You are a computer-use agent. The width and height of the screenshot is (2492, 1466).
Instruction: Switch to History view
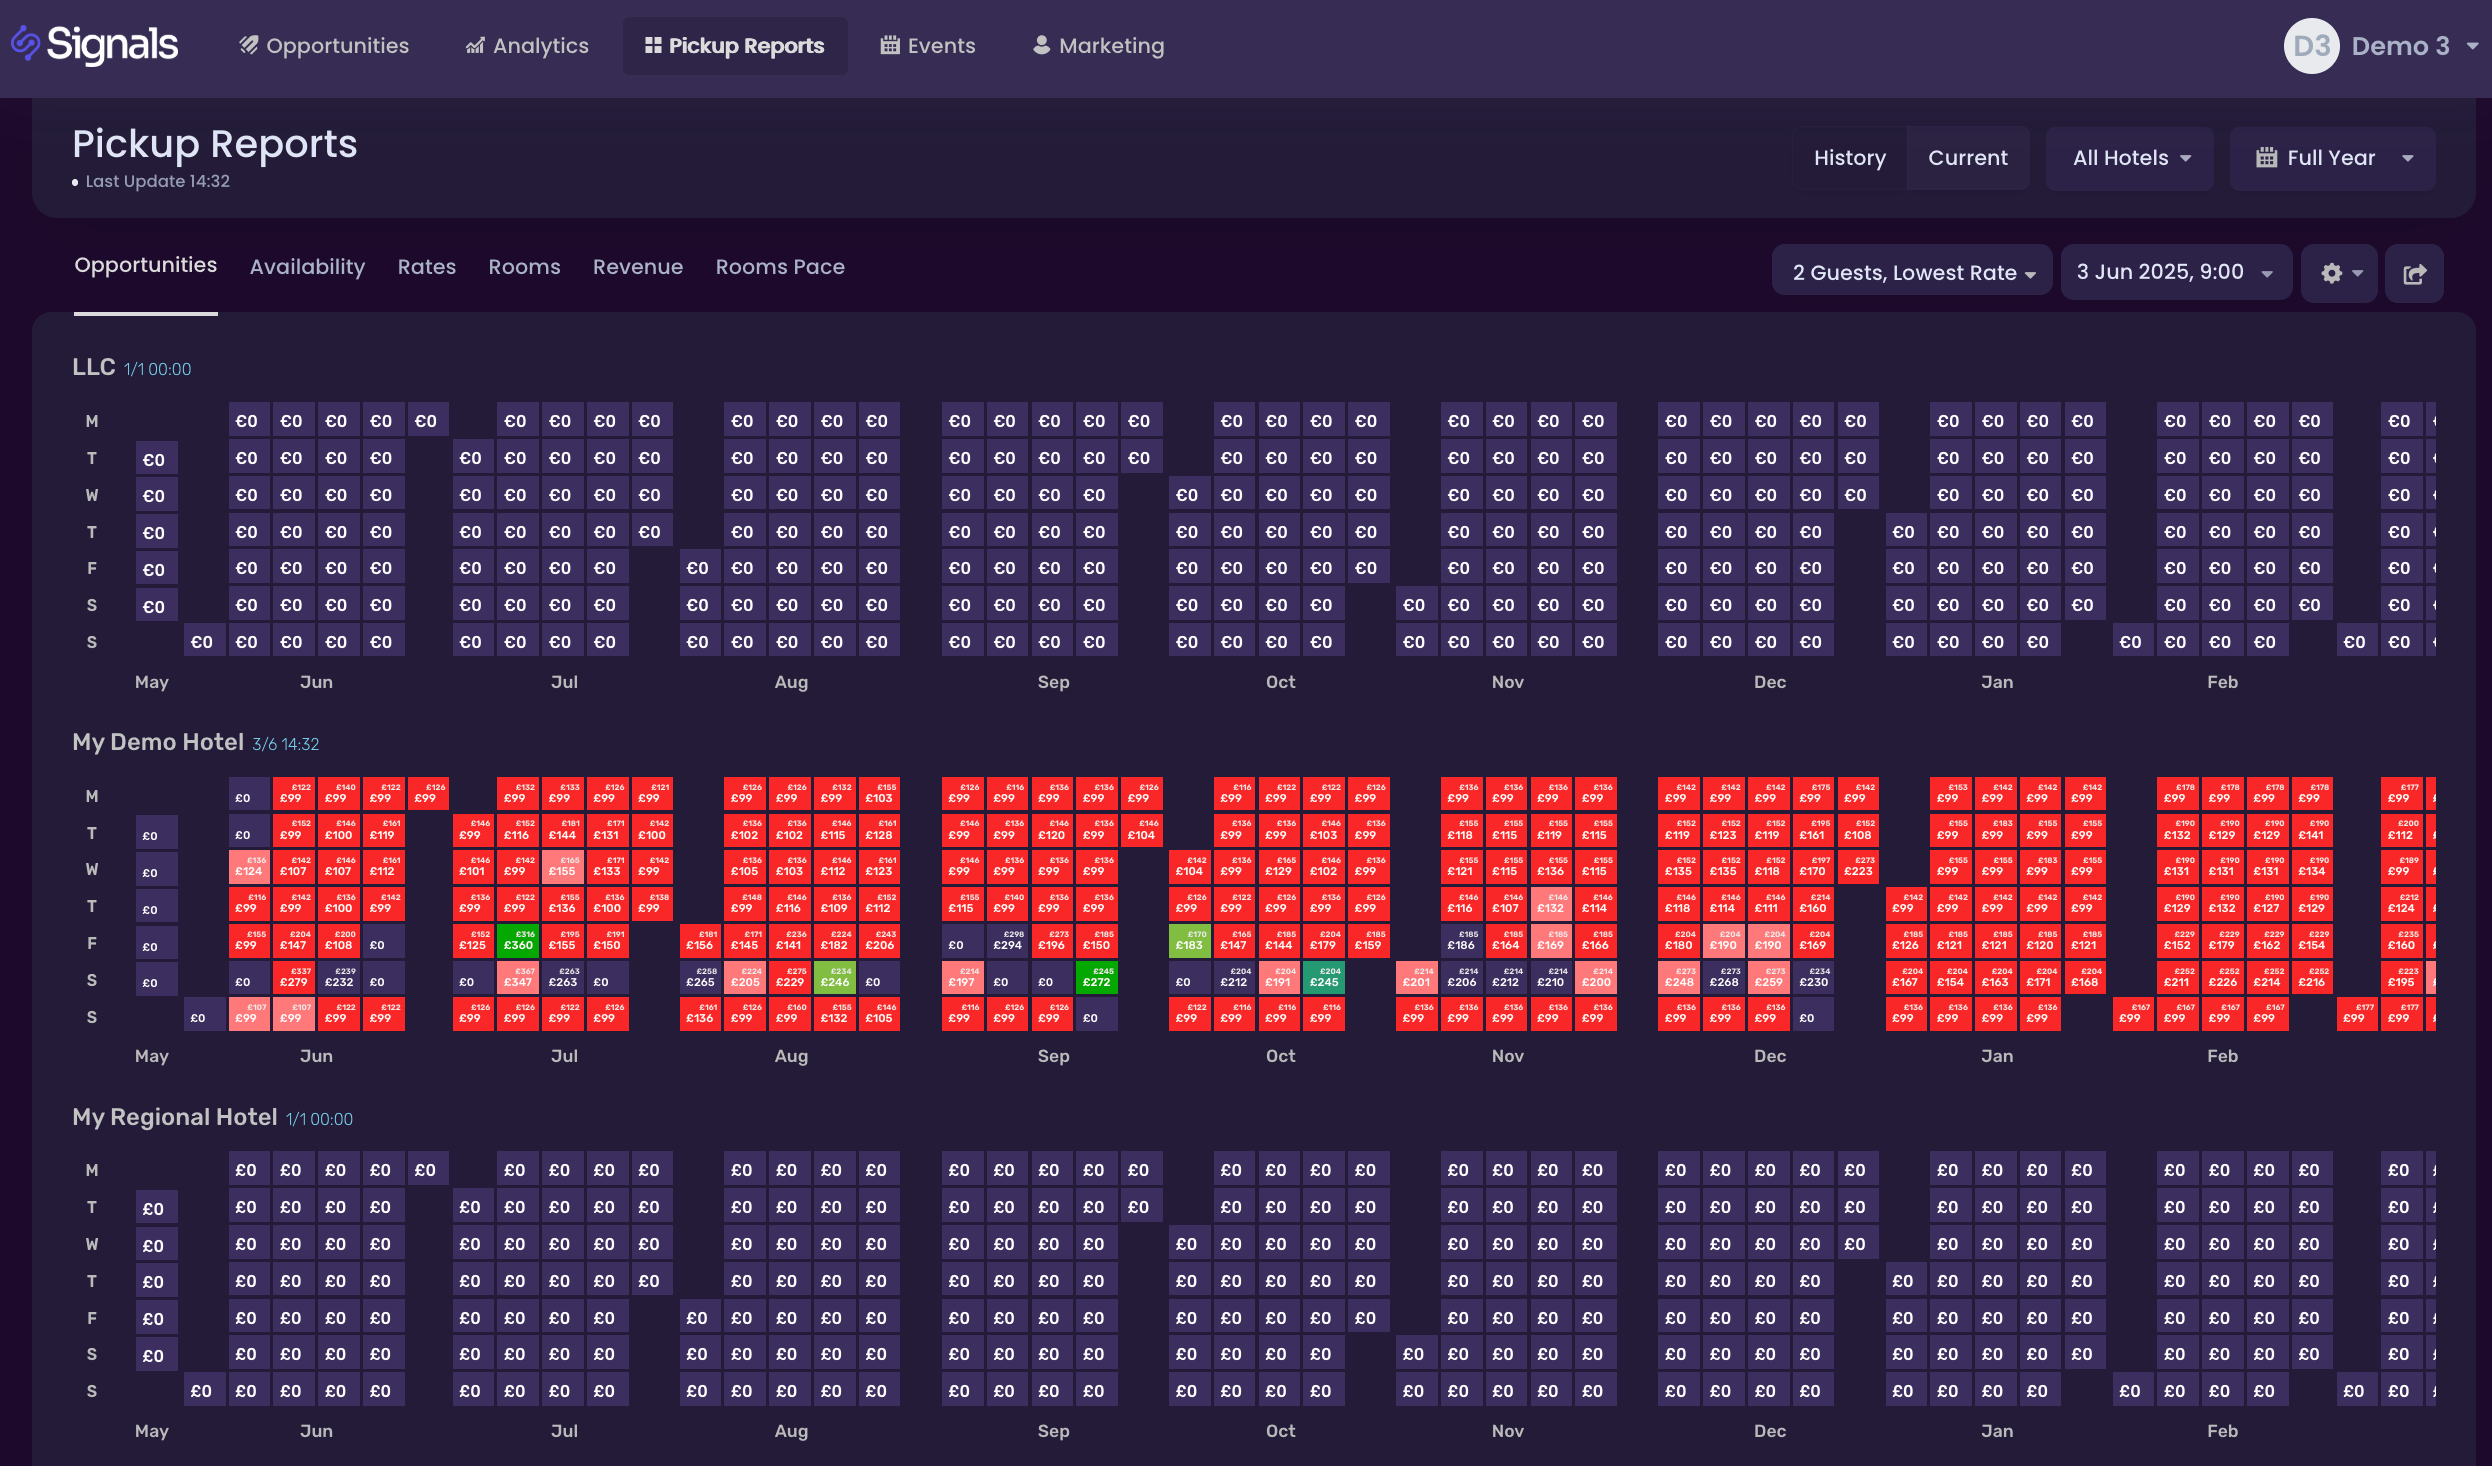click(x=1849, y=158)
